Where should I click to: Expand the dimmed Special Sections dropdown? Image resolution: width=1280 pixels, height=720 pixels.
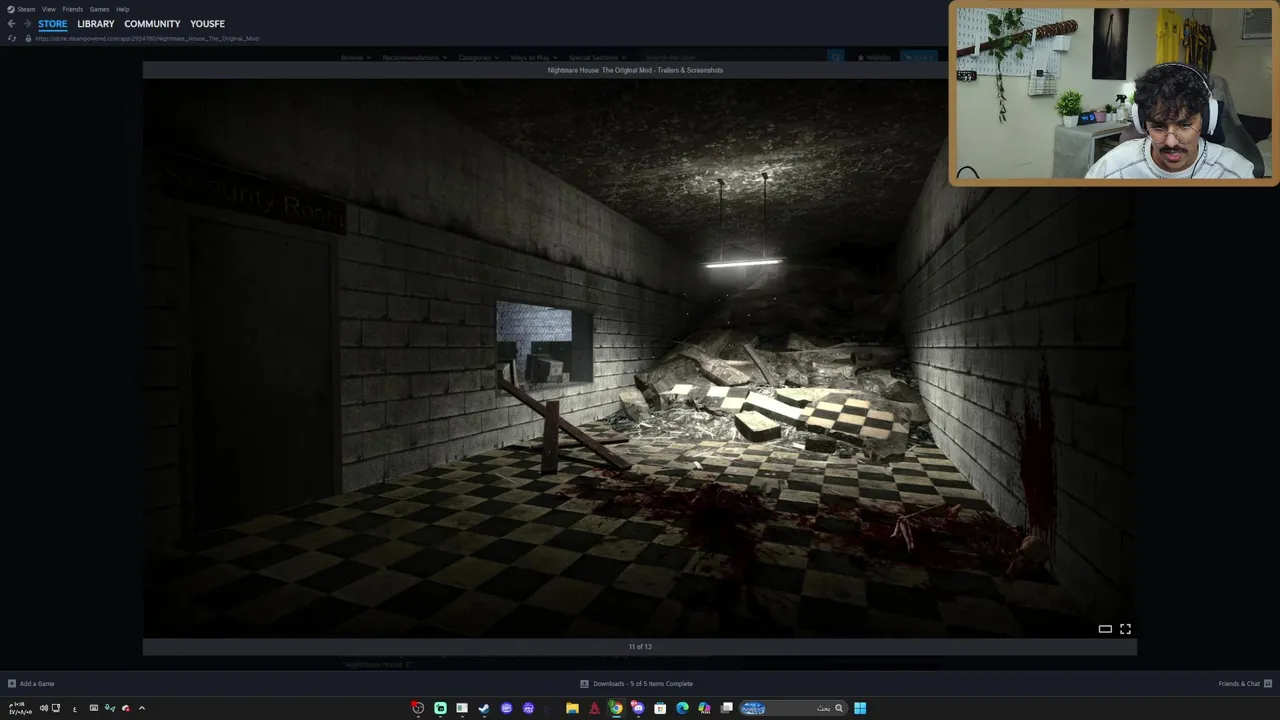pyautogui.click(x=597, y=58)
